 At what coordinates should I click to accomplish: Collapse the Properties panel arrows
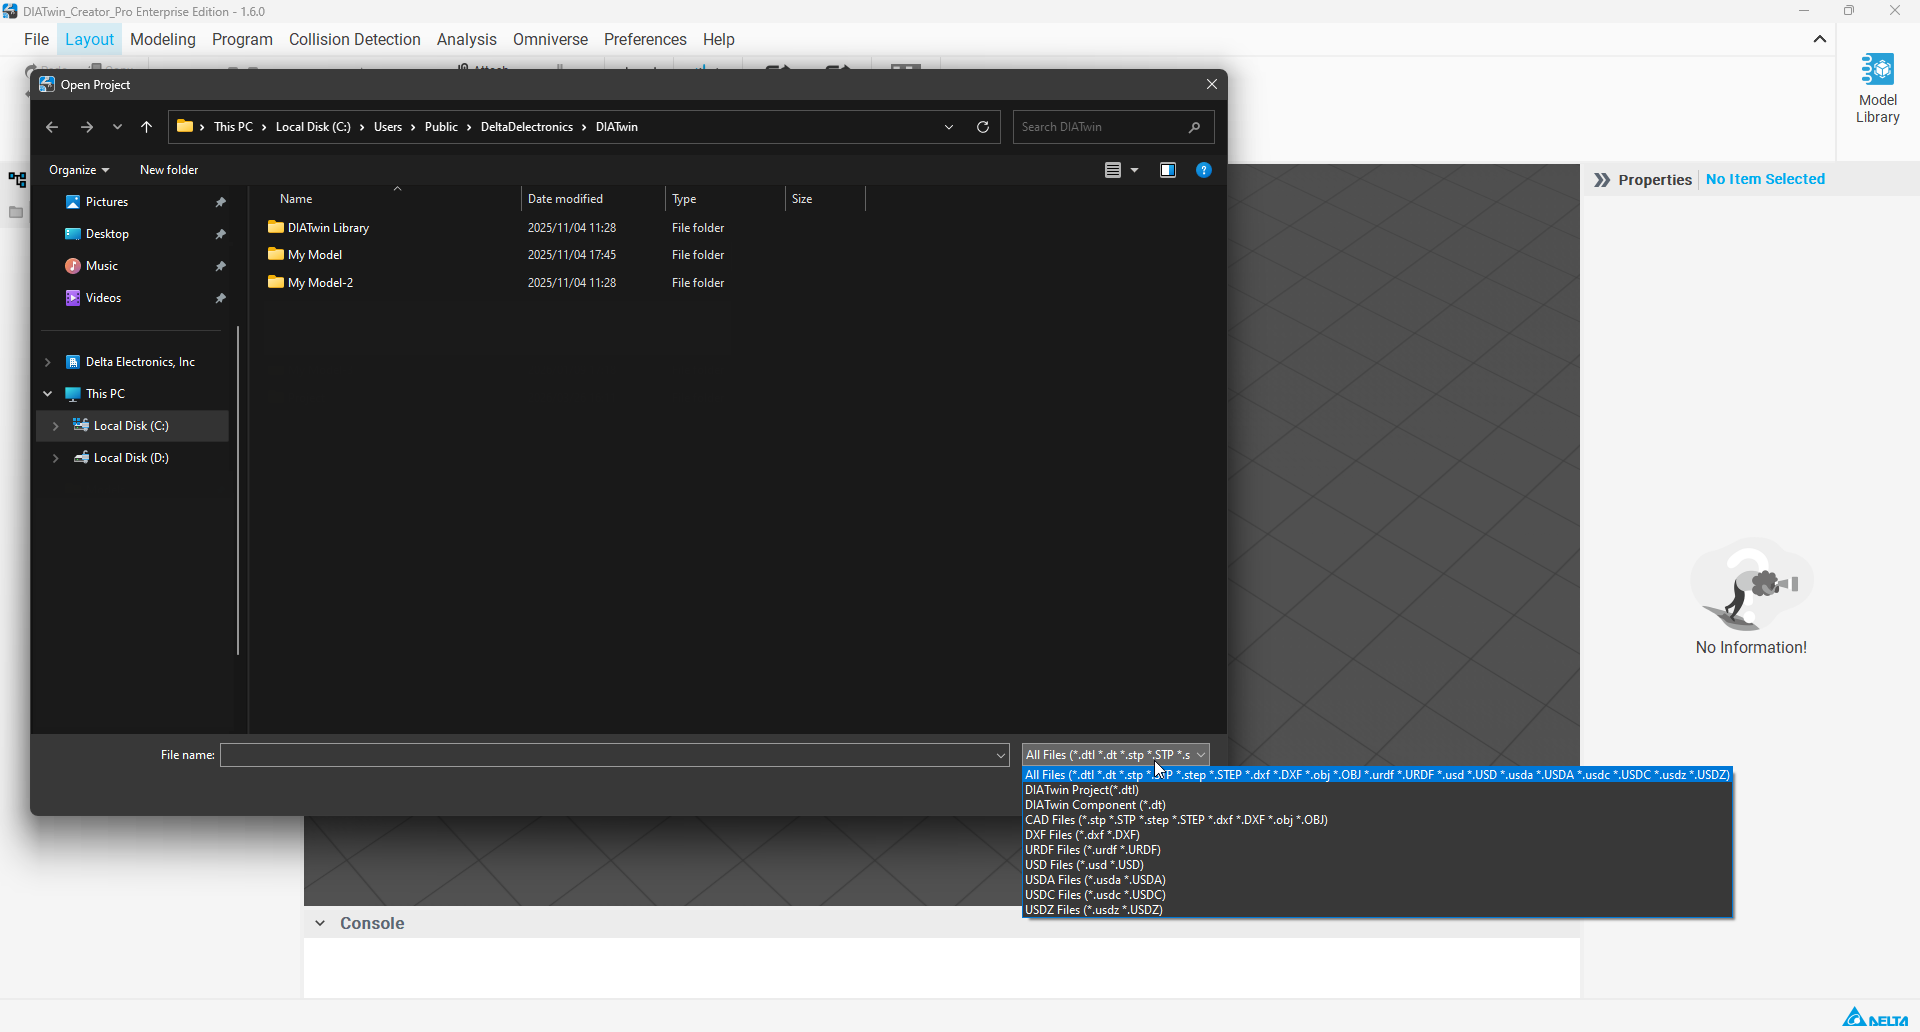tap(1602, 180)
